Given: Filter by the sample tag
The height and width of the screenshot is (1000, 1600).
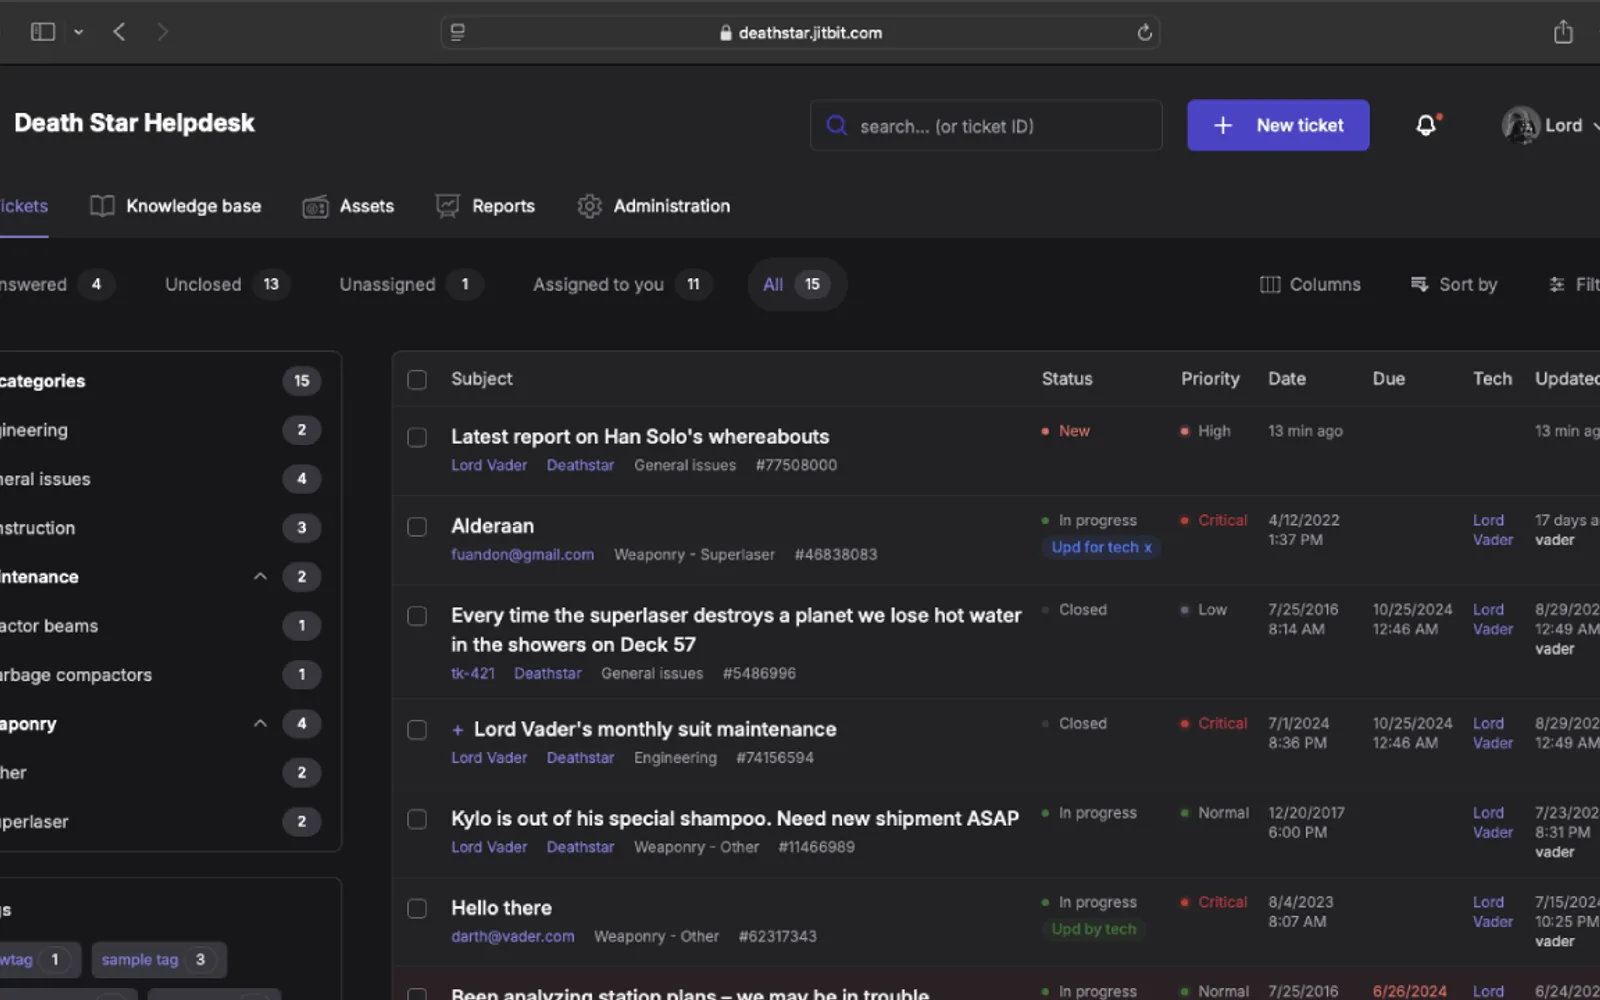Looking at the screenshot, I should coord(159,960).
